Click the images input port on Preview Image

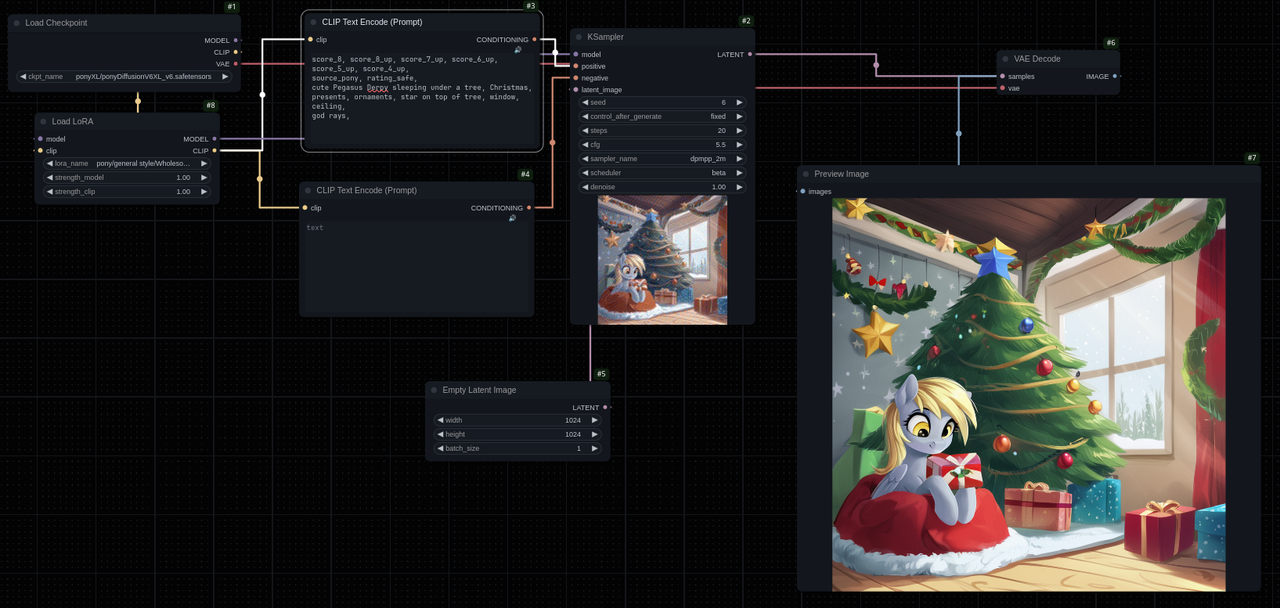(x=803, y=191)
